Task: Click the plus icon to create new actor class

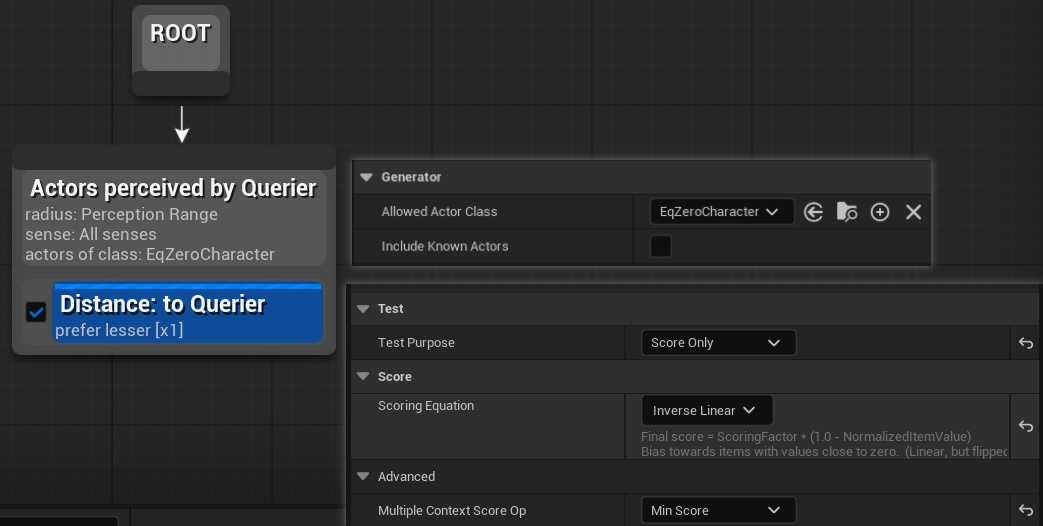Action: point(880,212)
